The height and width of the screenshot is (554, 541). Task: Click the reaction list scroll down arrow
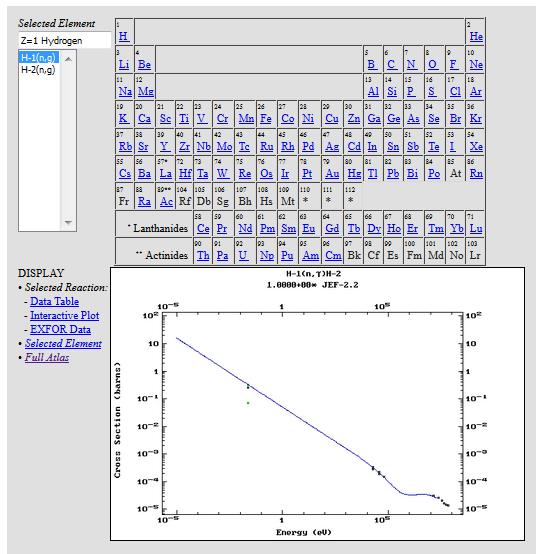tap(69, 223)
